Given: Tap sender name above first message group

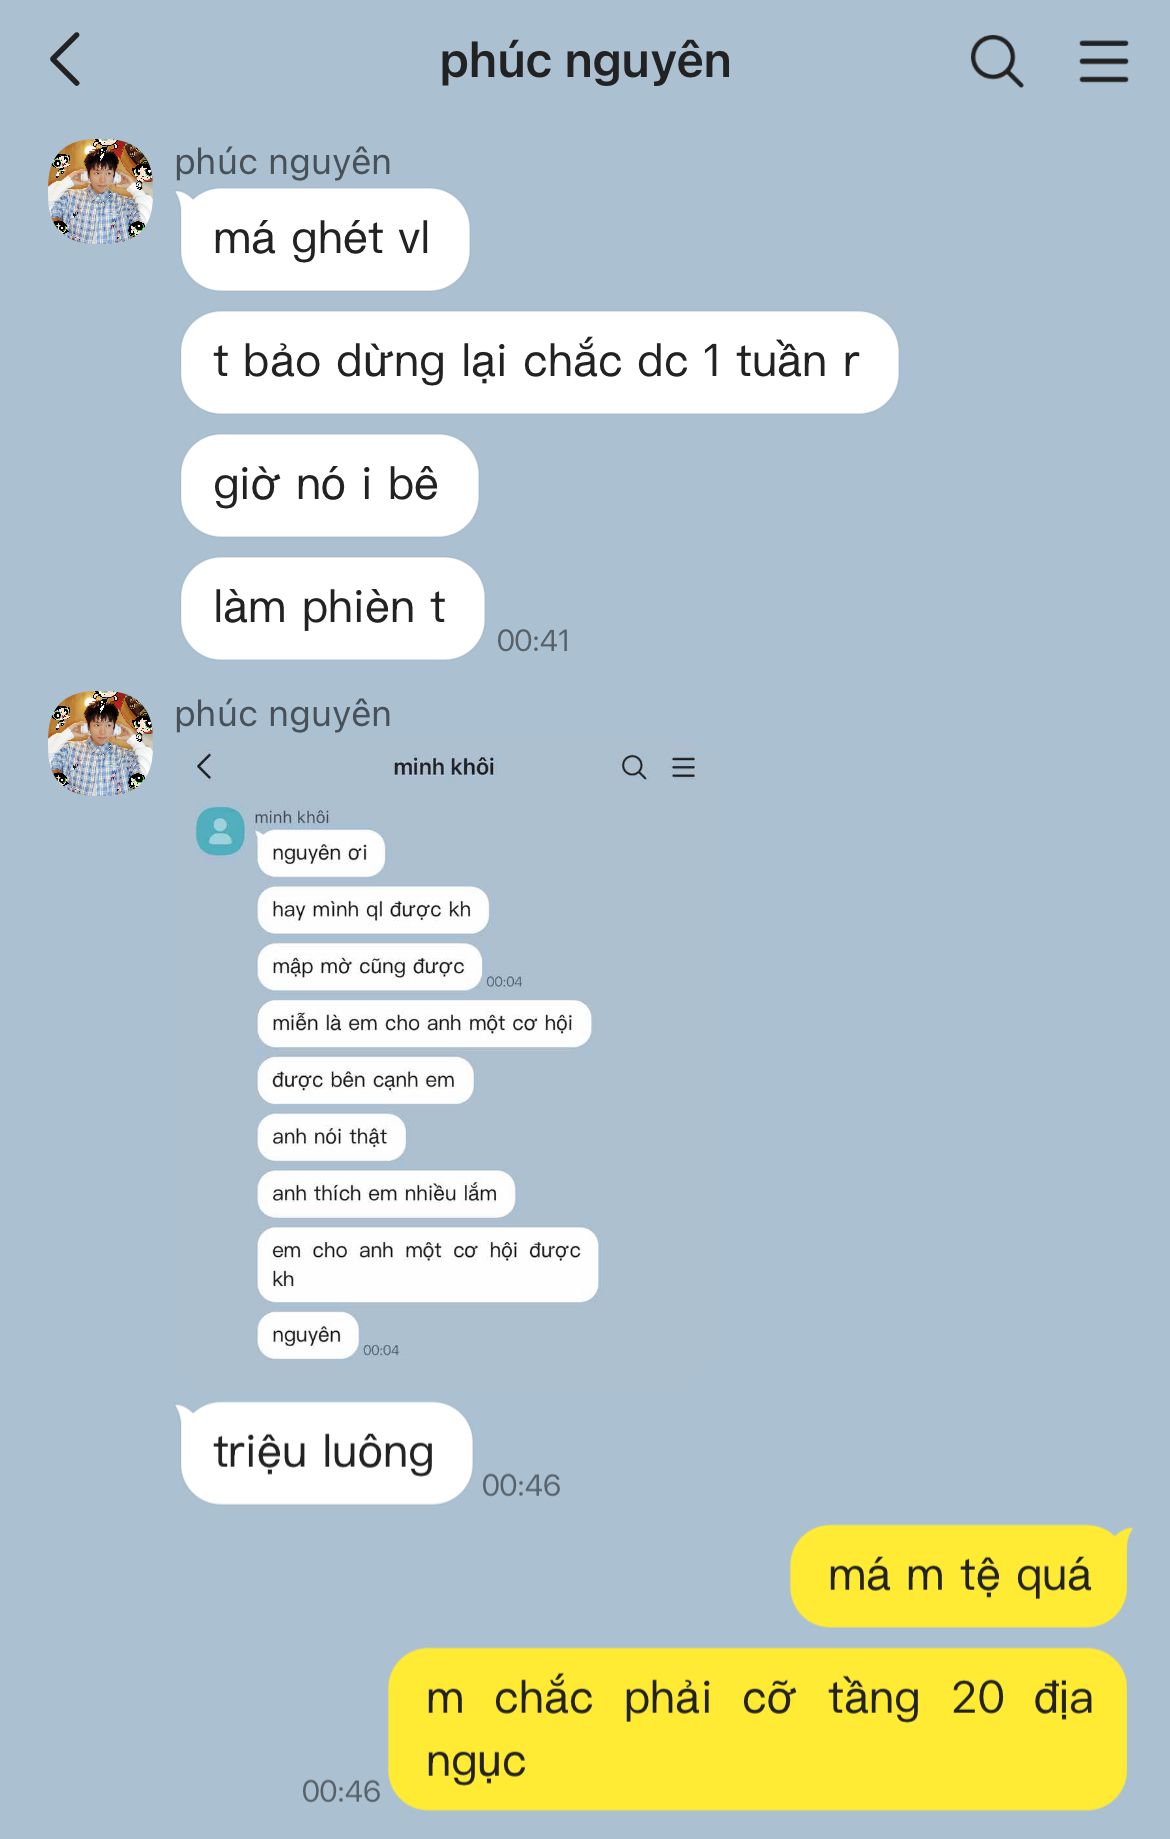Looking at the screenshot, I should [283, 162].
